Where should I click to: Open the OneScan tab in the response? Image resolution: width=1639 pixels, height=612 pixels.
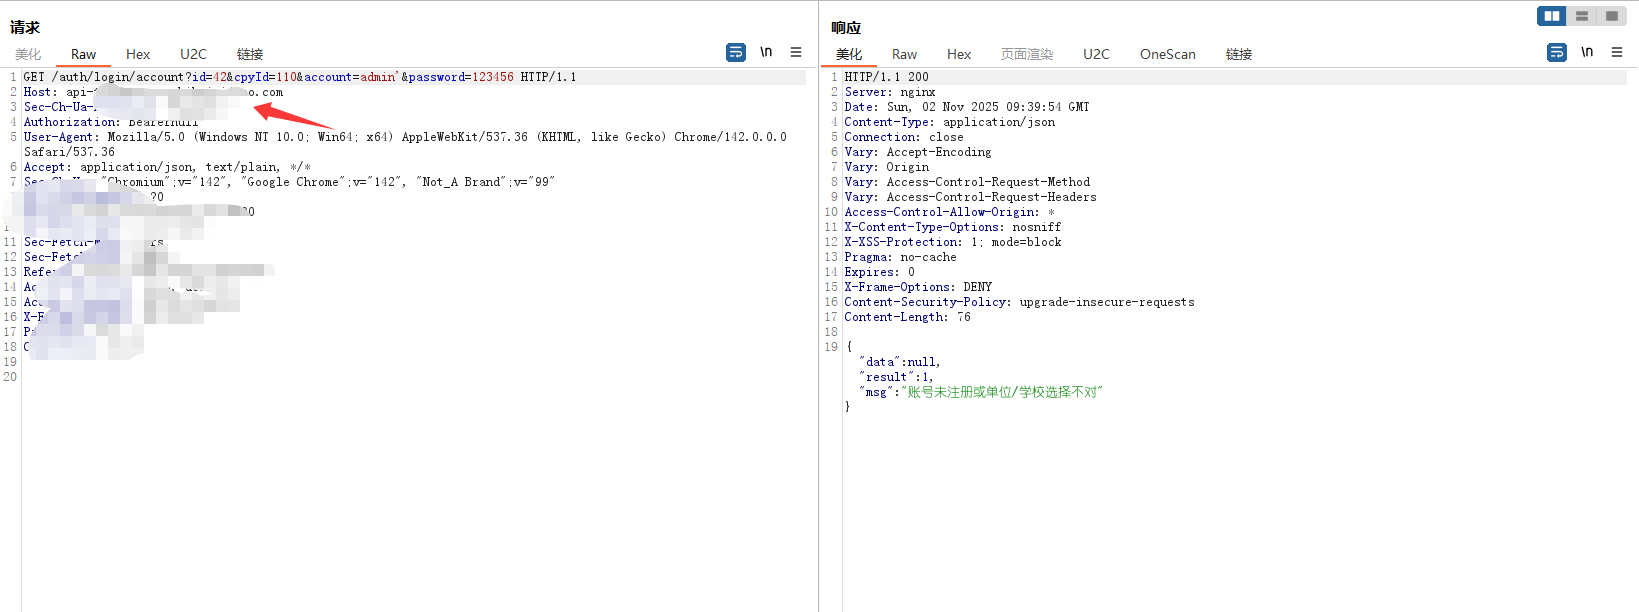tap(1168, 54)
